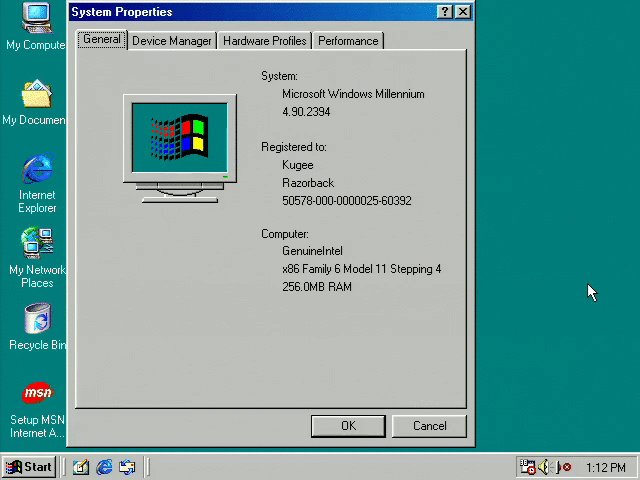Click Show Desktop quick launch icon
The height and width of the screenshot is (480, 640).
pyautogui.click(x=81, y=467)
